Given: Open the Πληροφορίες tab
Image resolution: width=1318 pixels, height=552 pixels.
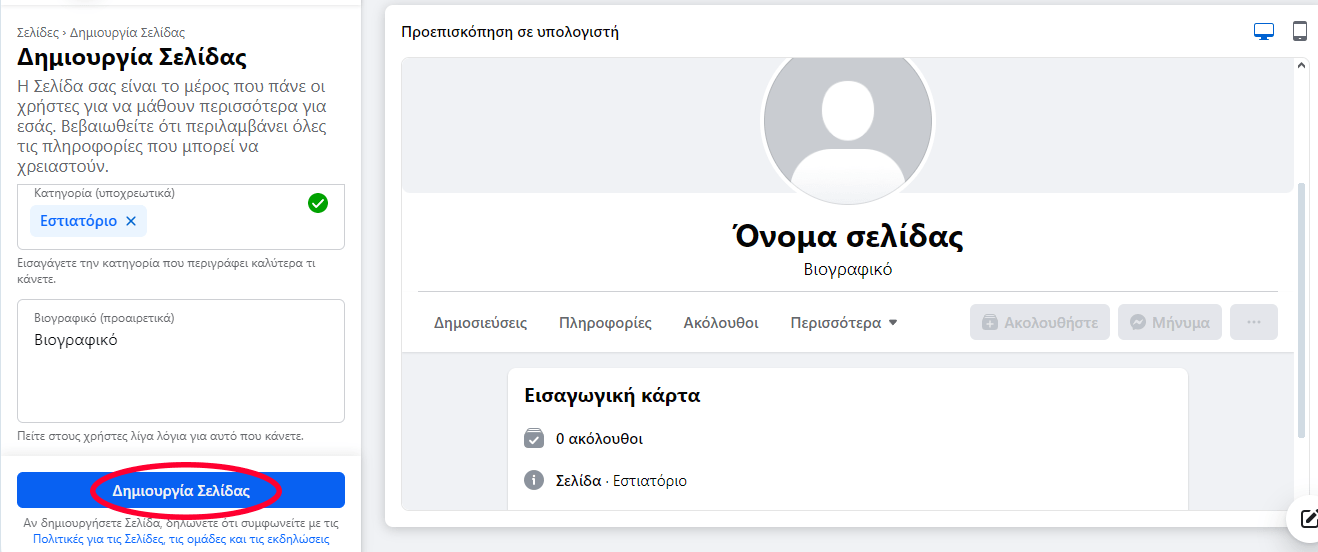Looking at the screenshot, I should (605, 323).
